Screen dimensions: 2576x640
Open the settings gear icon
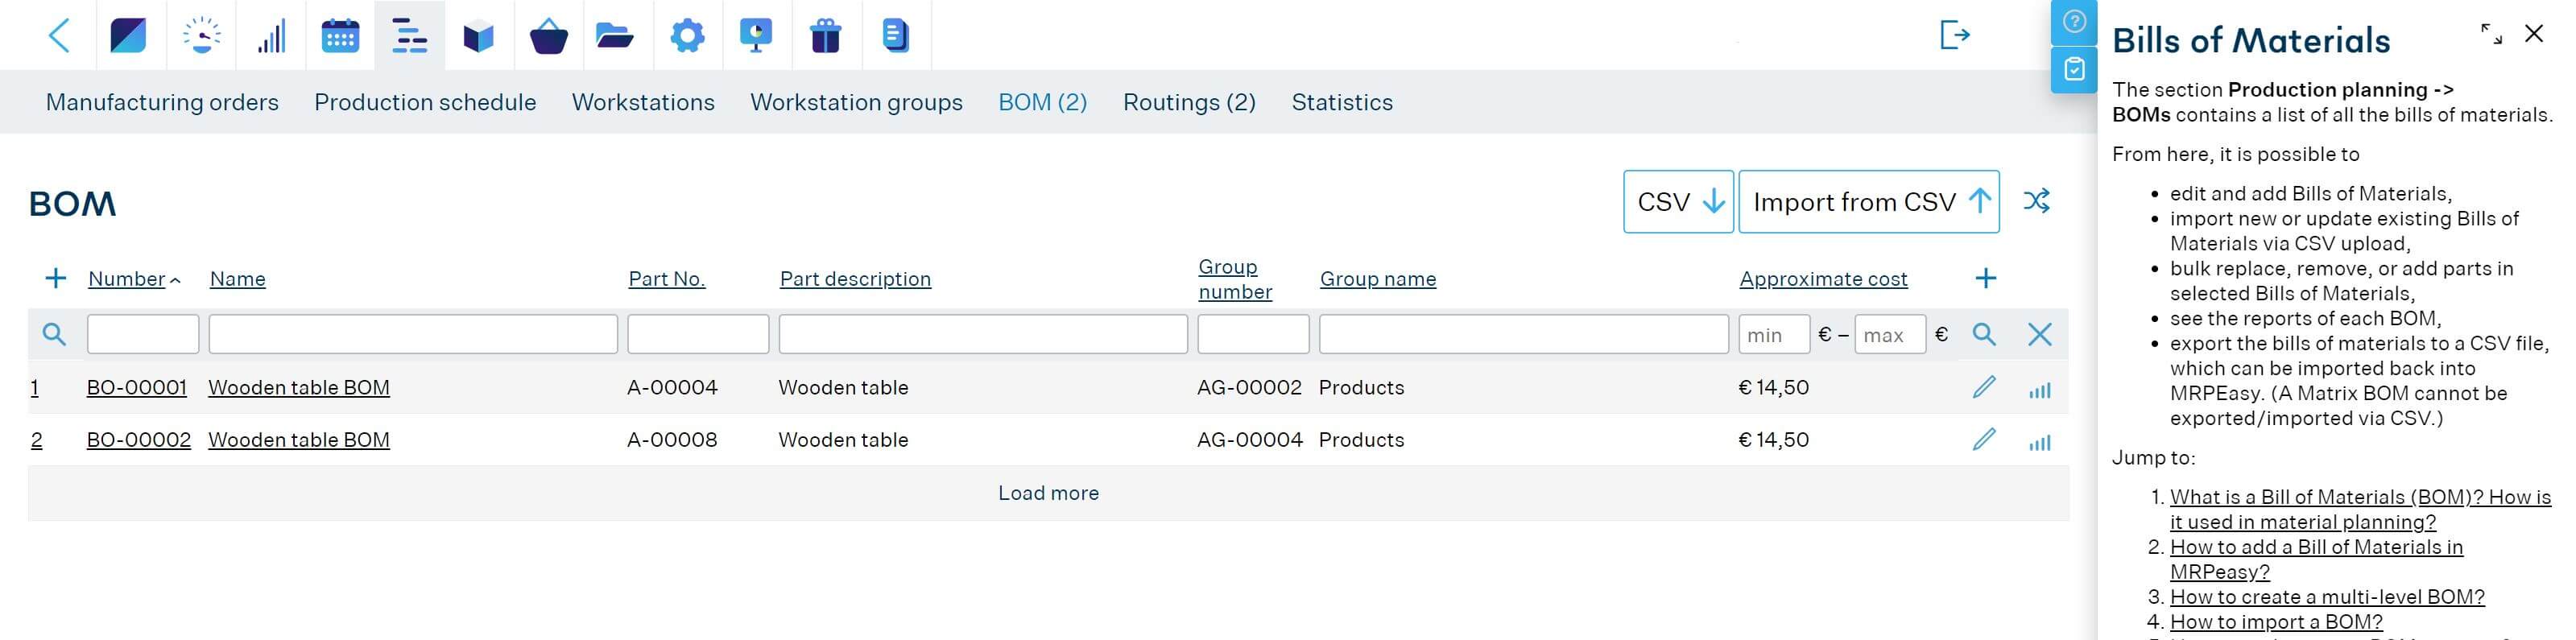[687, 35]
